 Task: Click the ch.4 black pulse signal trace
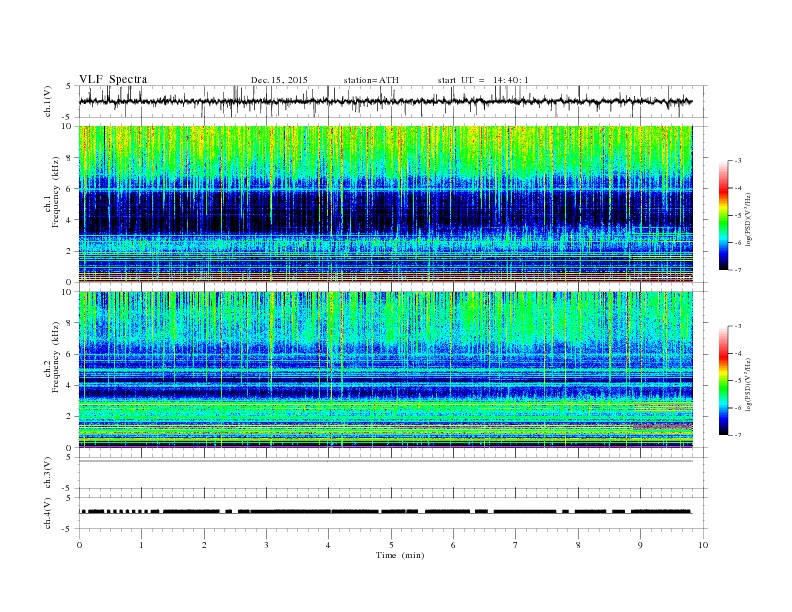coord(386,512)
